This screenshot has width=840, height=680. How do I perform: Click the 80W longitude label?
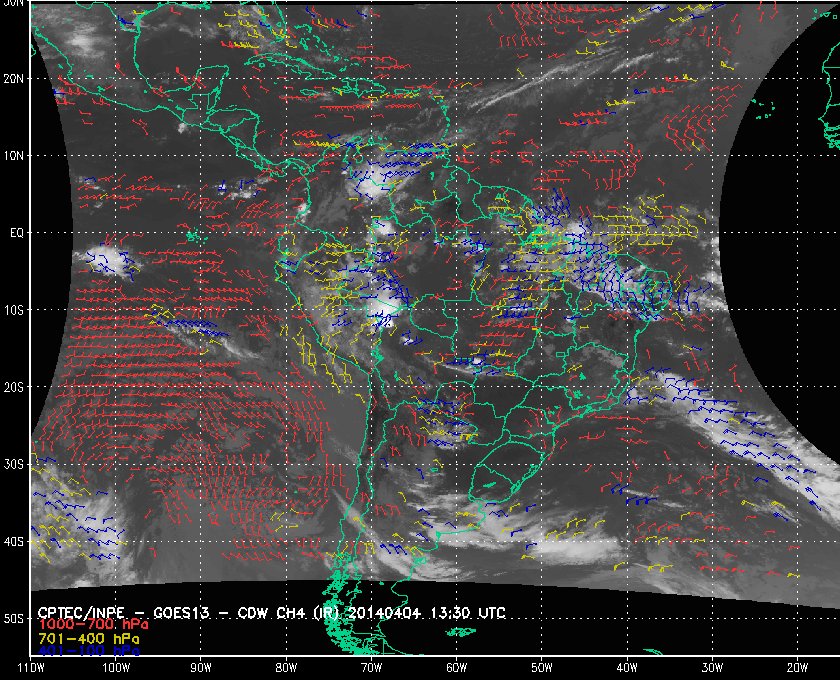286,668
